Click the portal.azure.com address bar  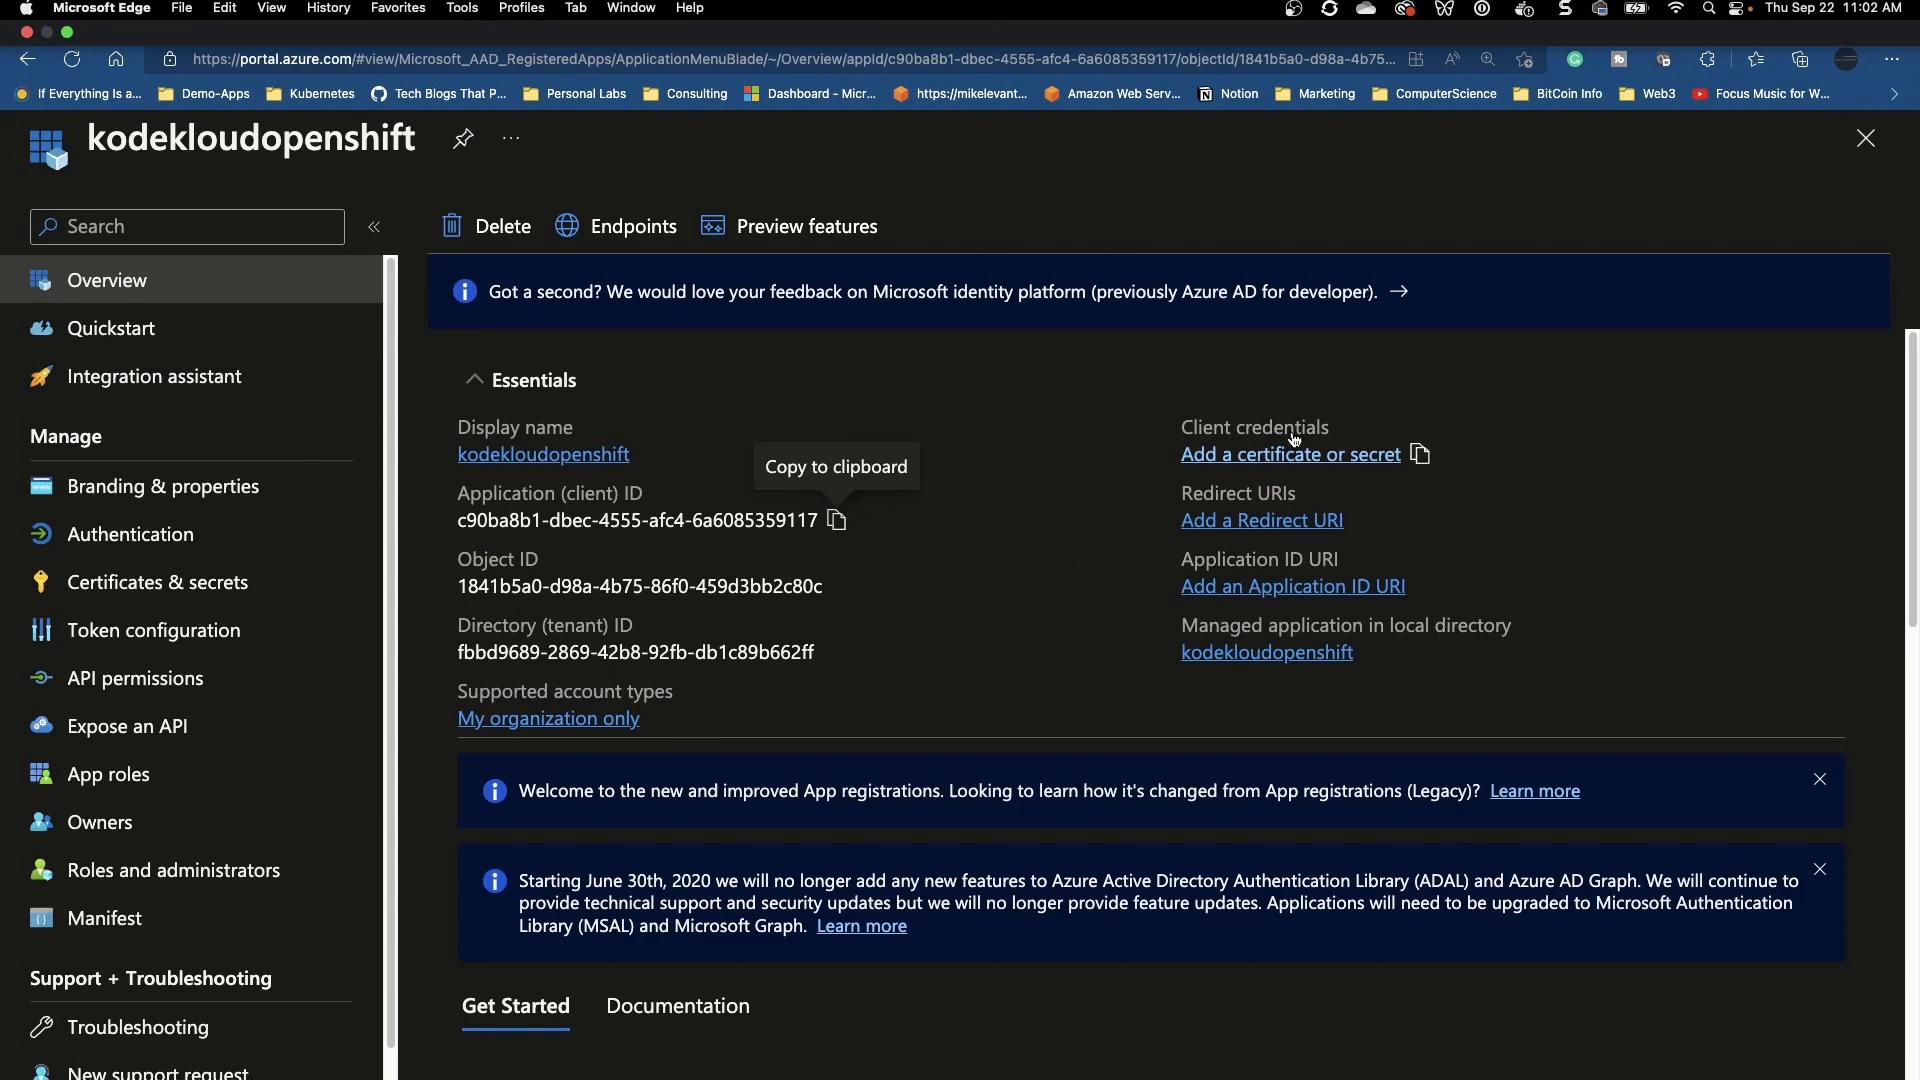793,59
